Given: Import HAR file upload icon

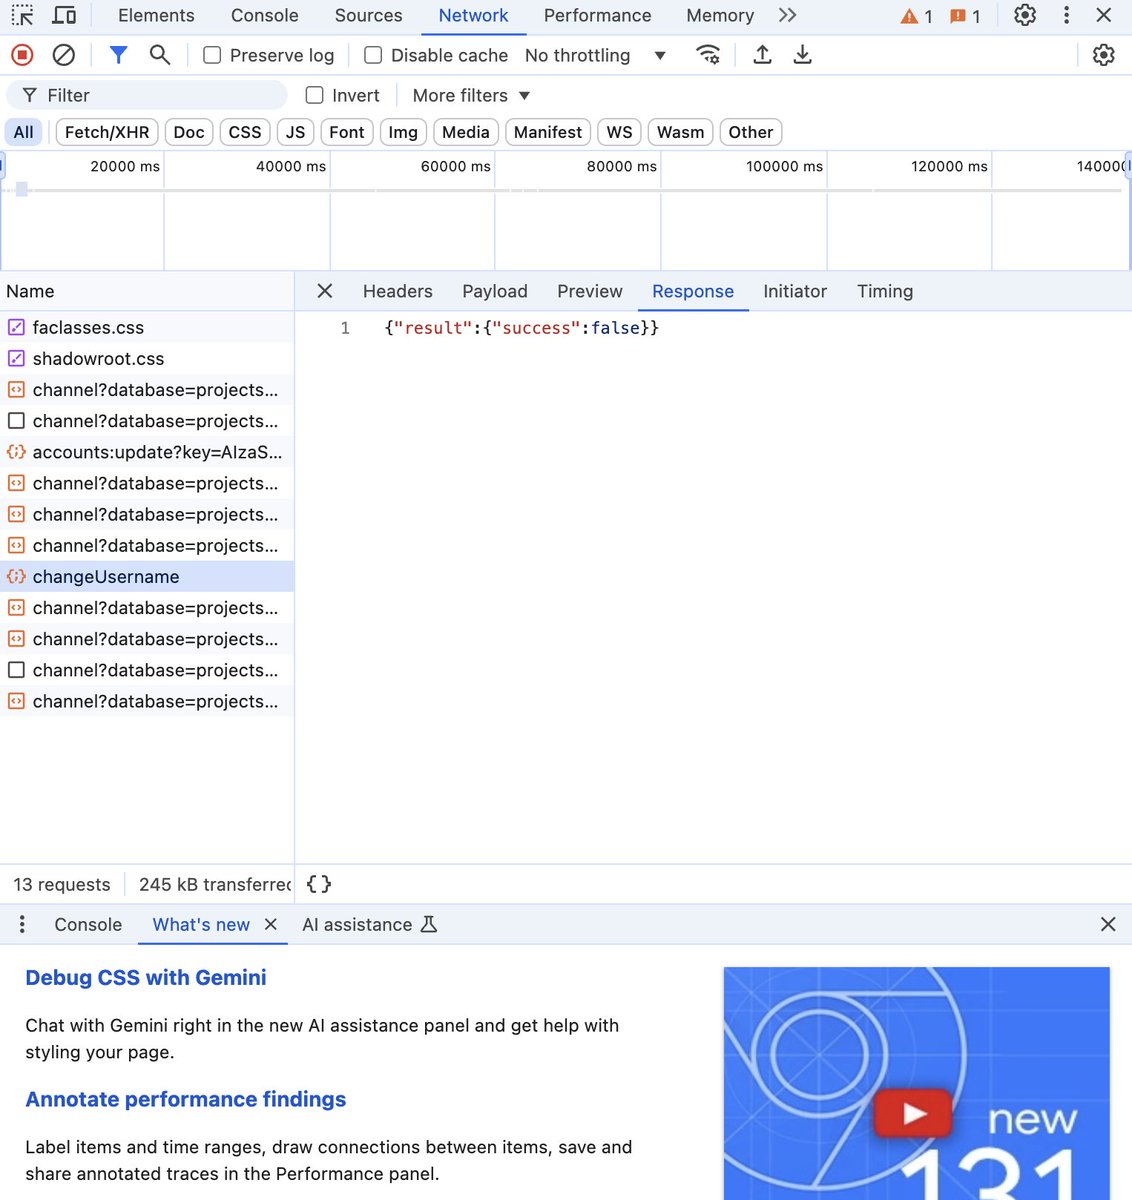Looking at the screenshot, I should (762, 55).
